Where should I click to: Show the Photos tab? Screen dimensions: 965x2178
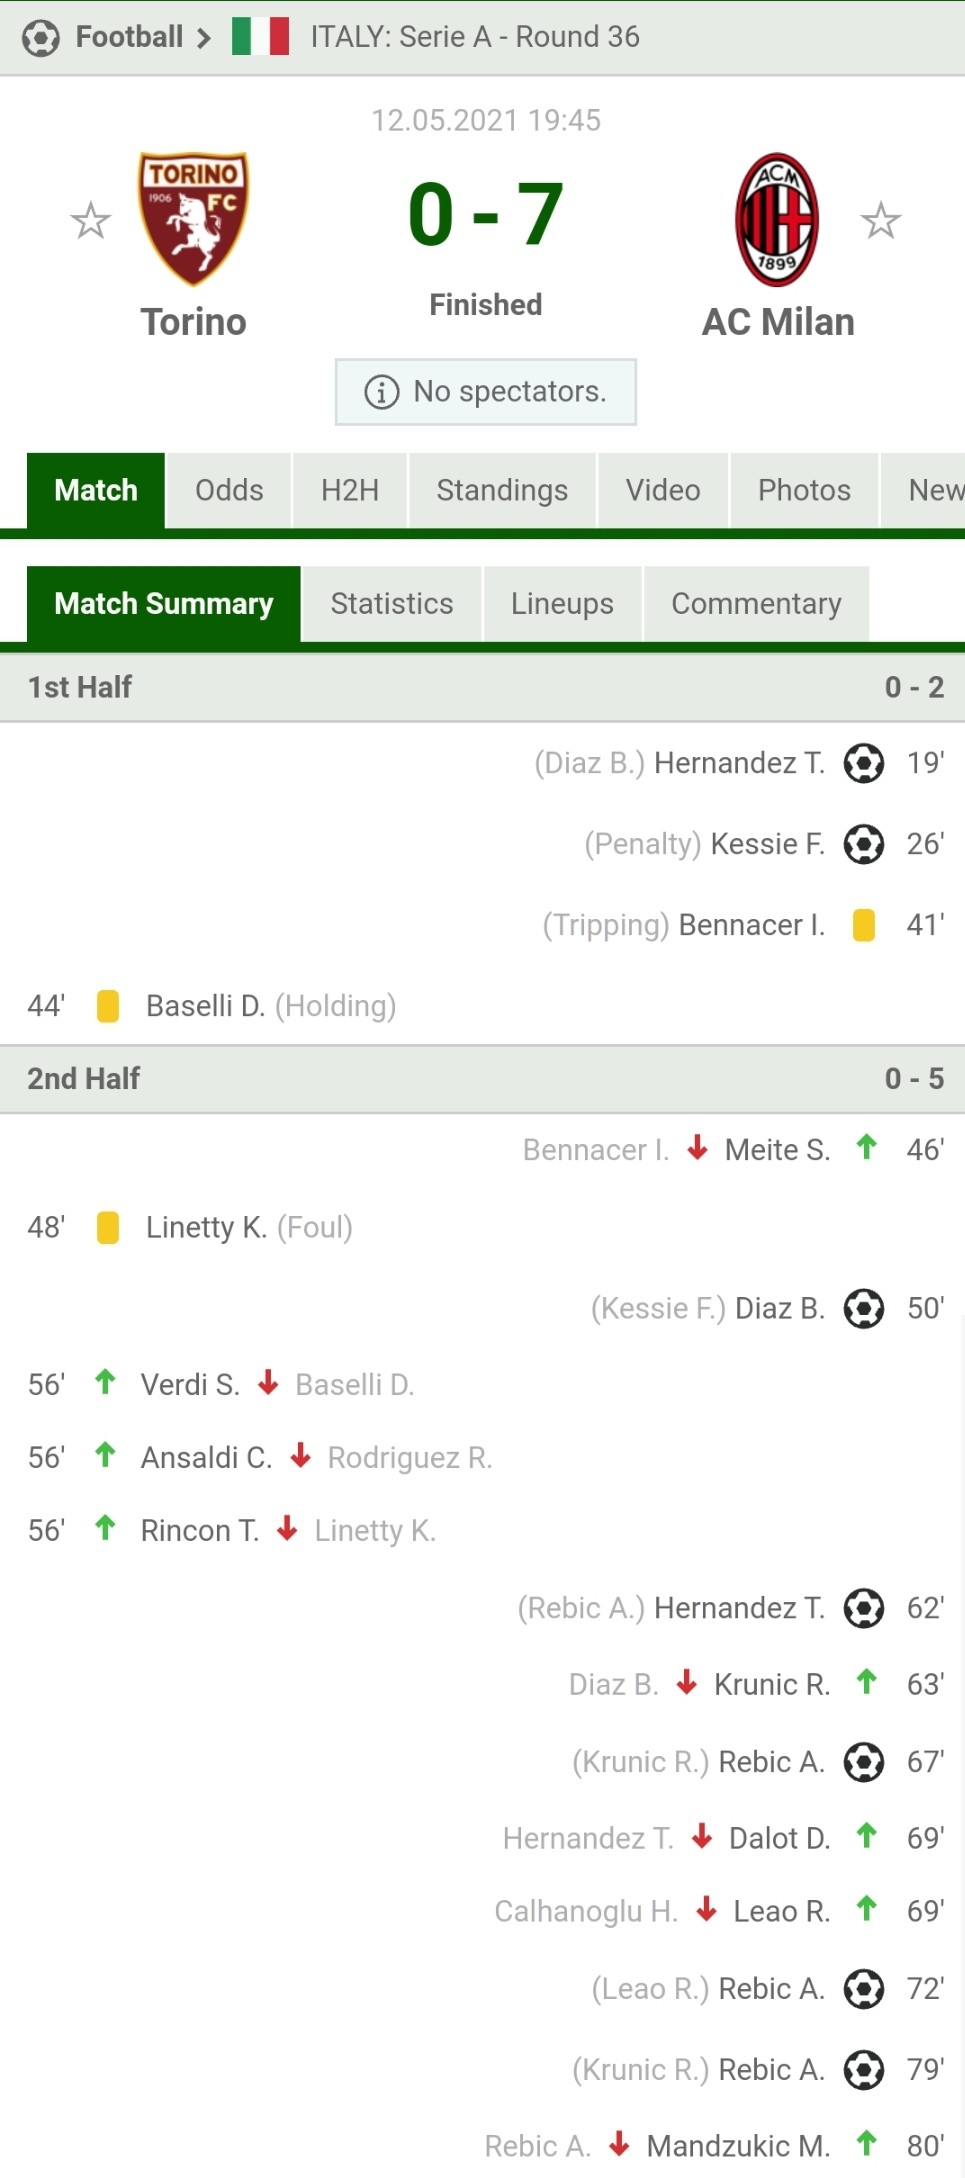[804, 490]
